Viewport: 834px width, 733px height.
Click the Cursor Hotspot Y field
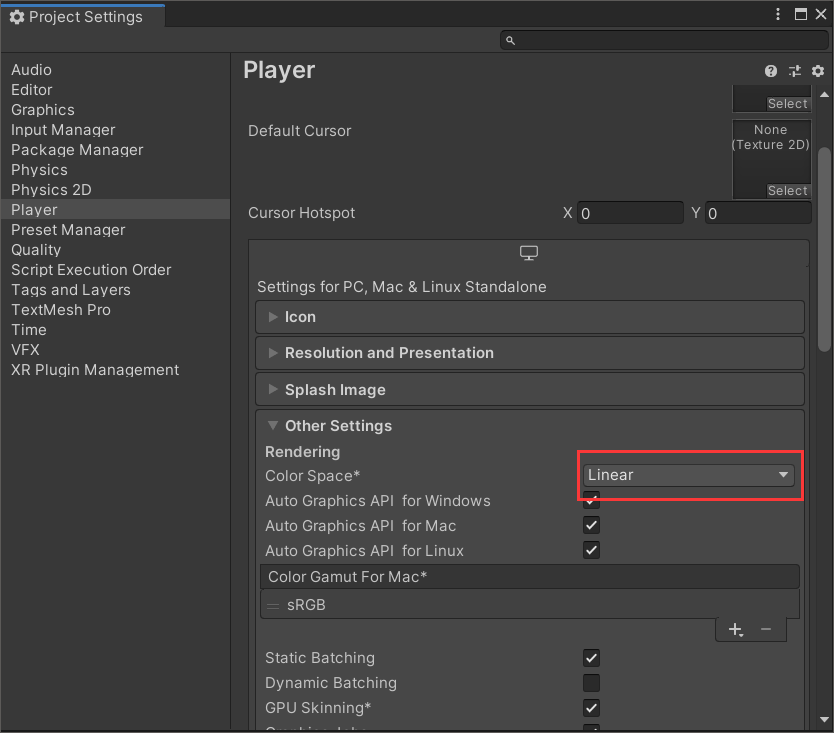pyautogui.click(x=758, y=213)
